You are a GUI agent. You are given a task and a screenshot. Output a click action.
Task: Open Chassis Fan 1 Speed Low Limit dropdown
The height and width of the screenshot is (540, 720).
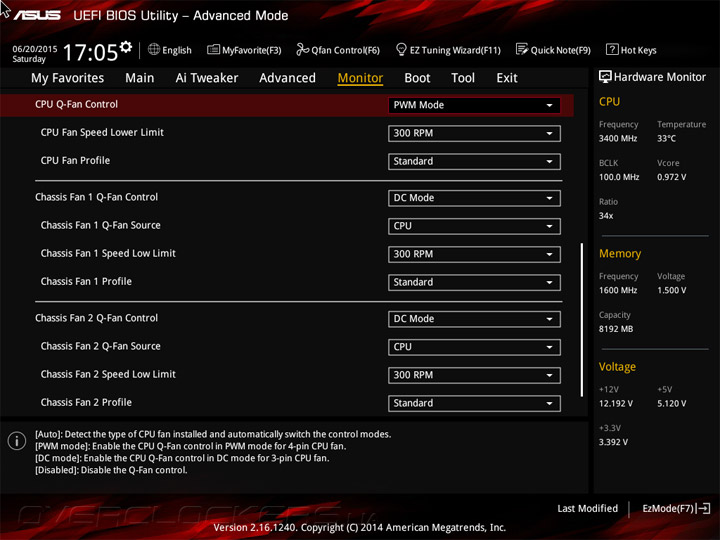(x=474, y=254)
